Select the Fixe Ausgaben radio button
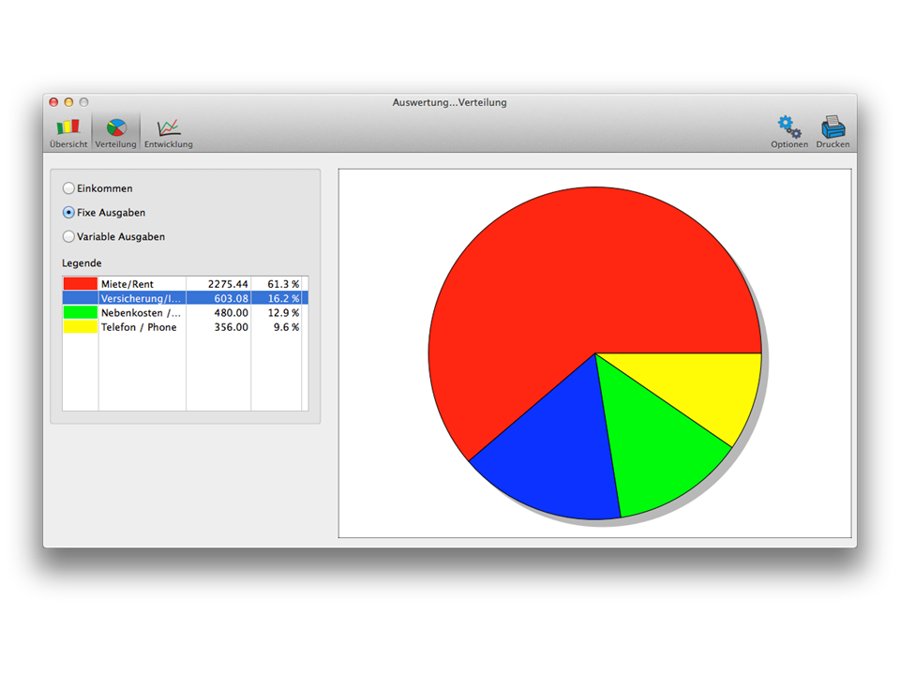The height and width of the screenshot is (675, 900). point(69,212)
